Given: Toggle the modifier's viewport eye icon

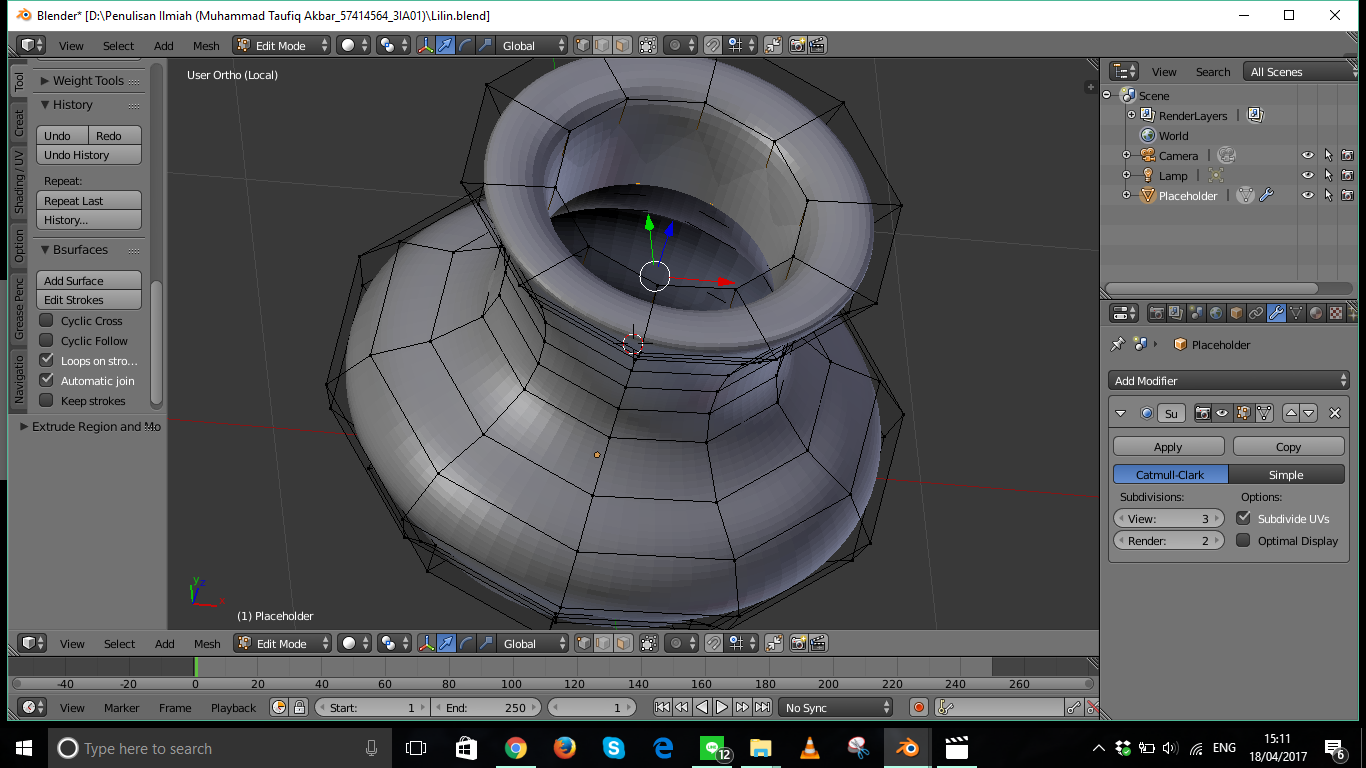Looking at the screenshot, I should point(1222,413).
